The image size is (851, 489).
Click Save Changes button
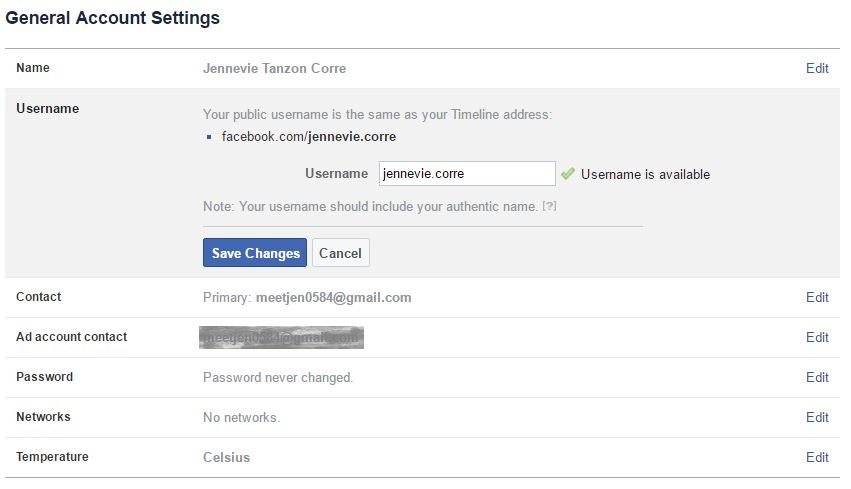pos(255,253)
